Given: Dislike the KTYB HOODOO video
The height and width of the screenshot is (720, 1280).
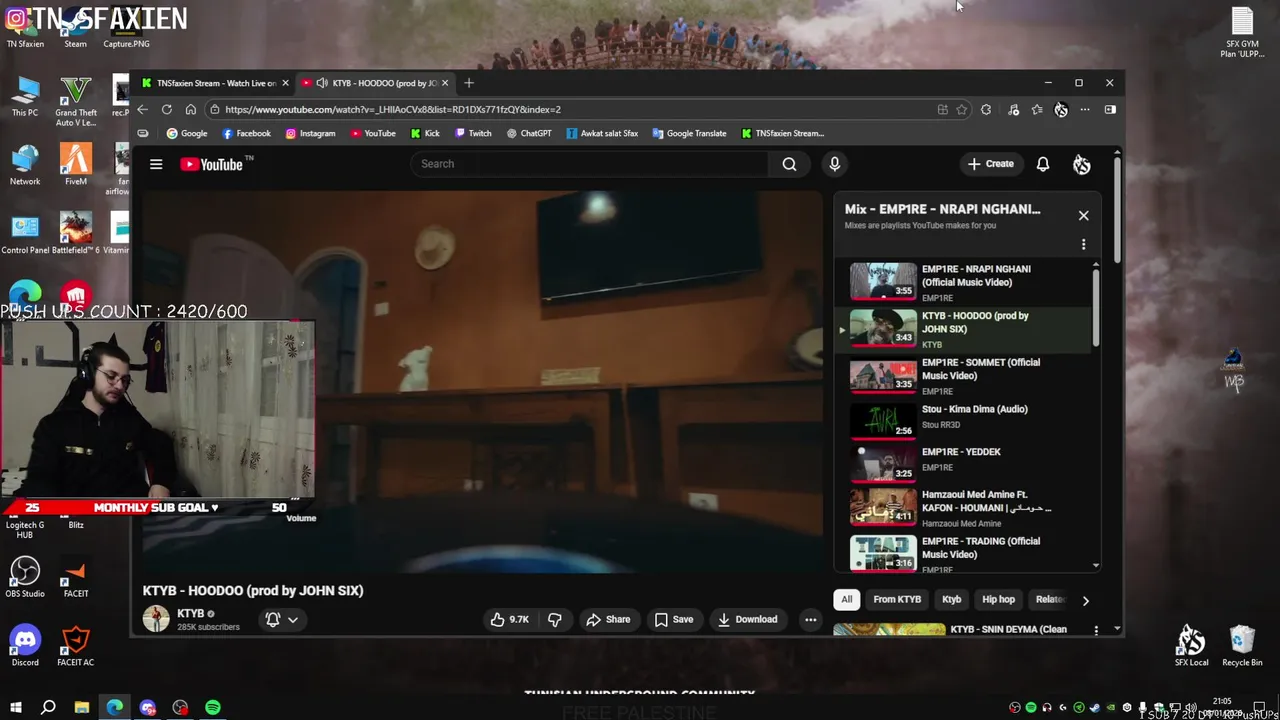Looking at the screenshot, I should [x=554, y=619].
